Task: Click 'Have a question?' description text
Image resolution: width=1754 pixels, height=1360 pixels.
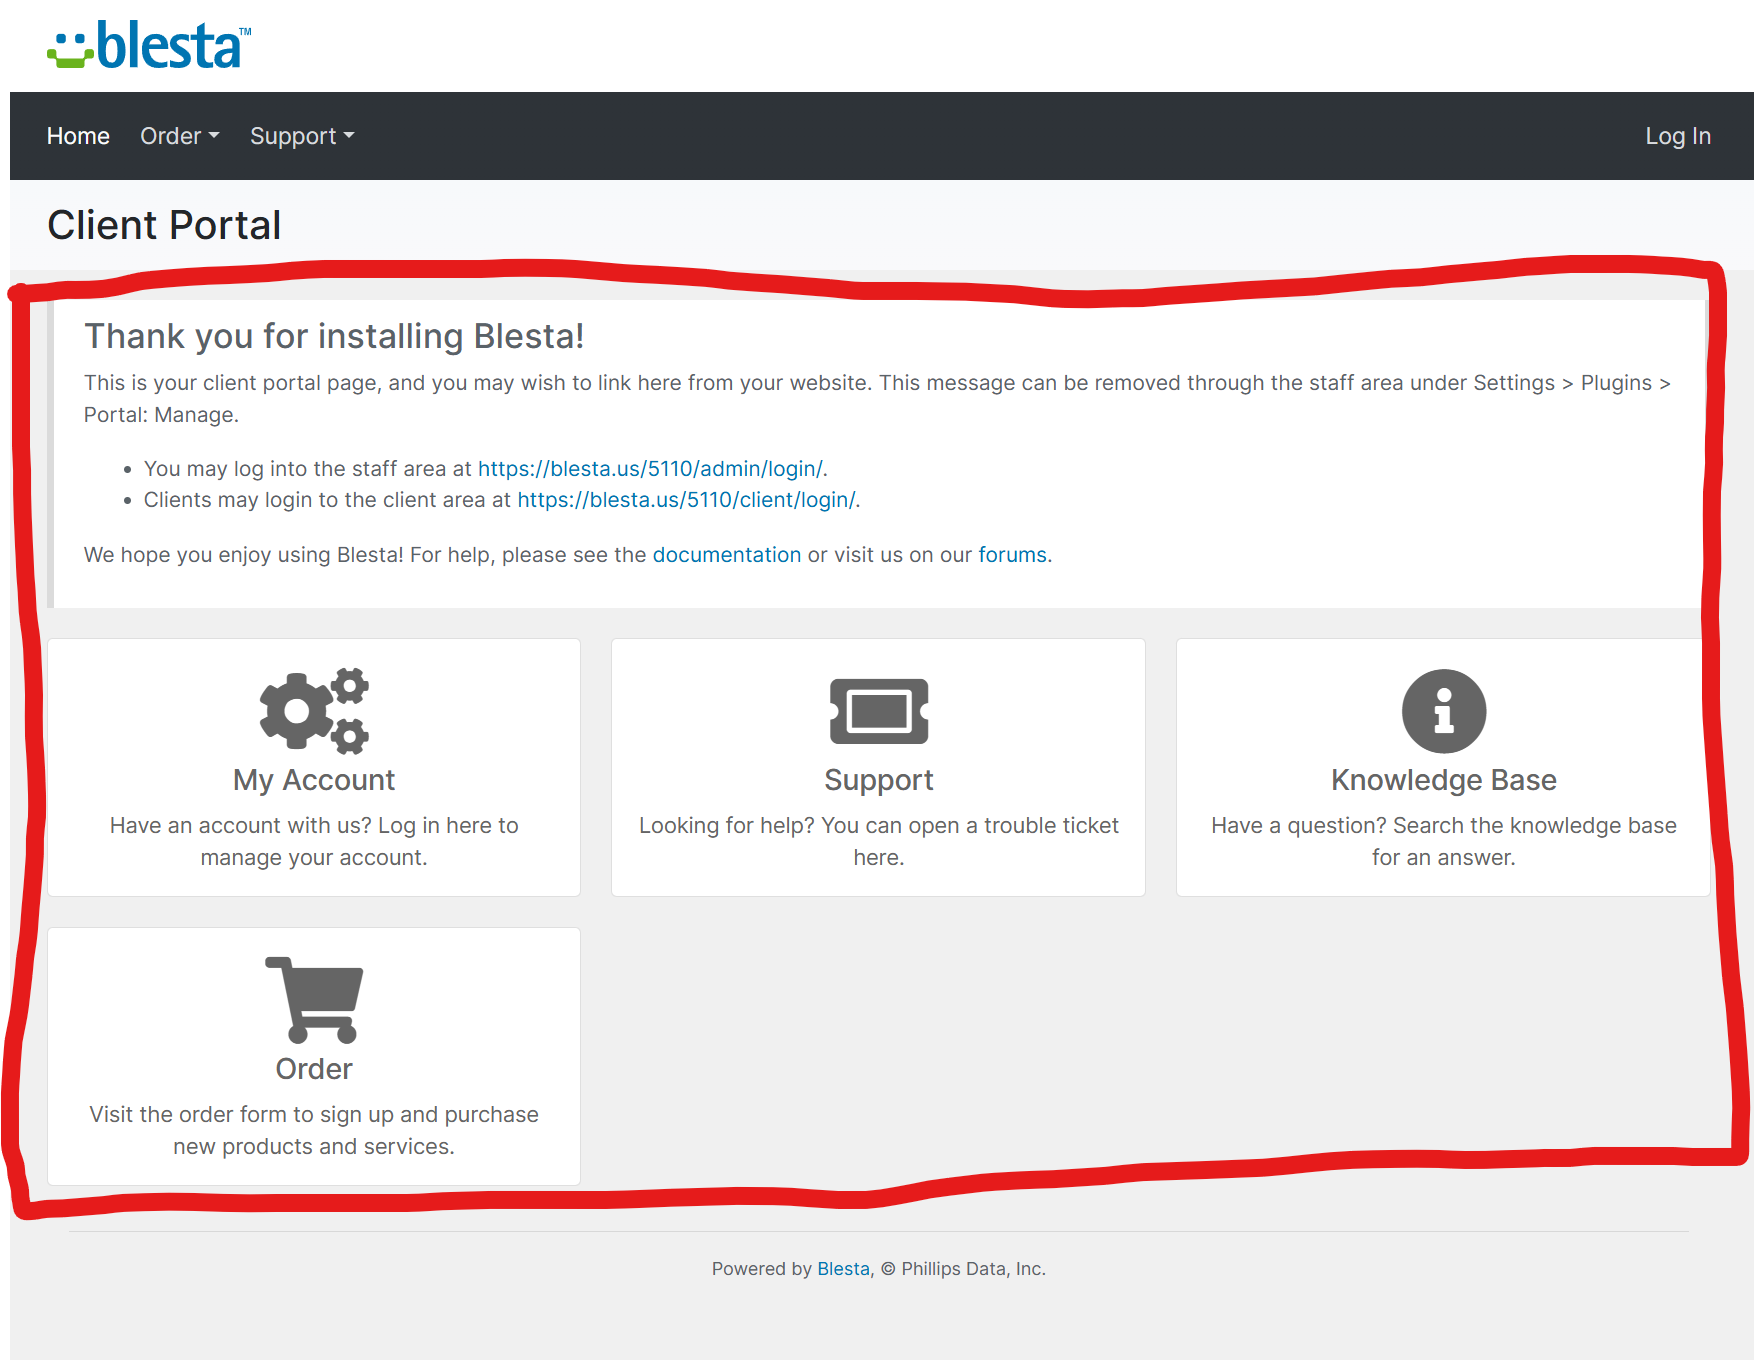Action: [x=1444, y=842]
